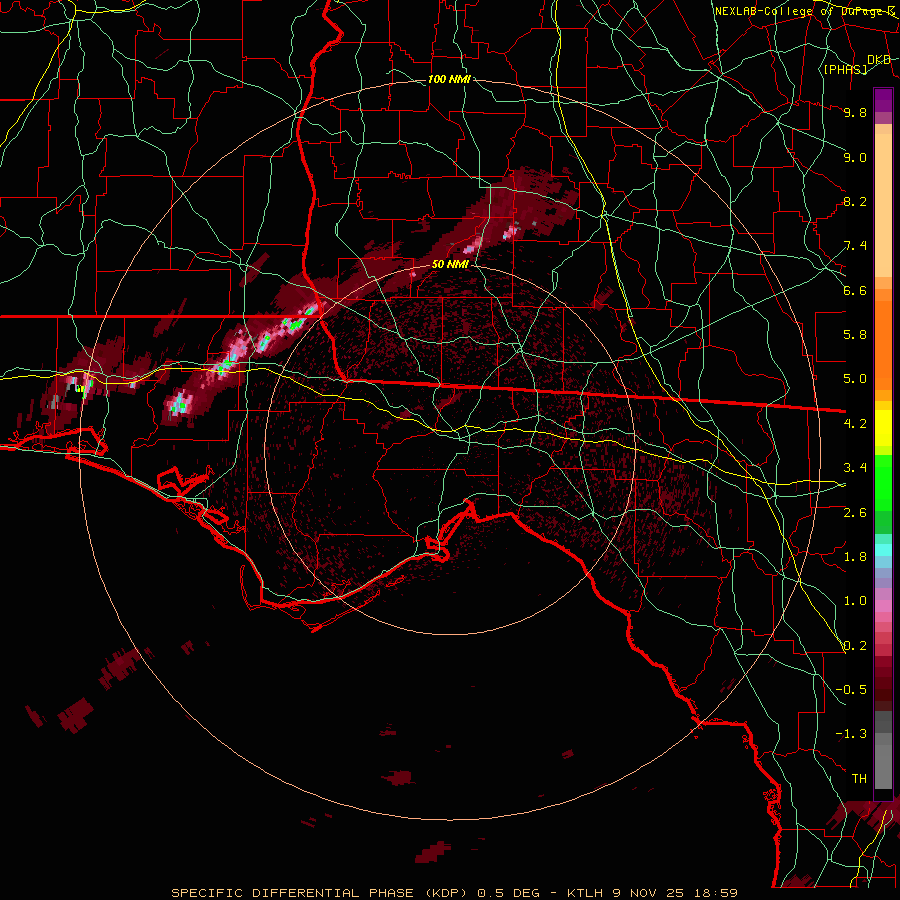Click the "-0.5" scale value
Image resolution: width=900 pixels, height=900 pixels.
pos(851,690)
